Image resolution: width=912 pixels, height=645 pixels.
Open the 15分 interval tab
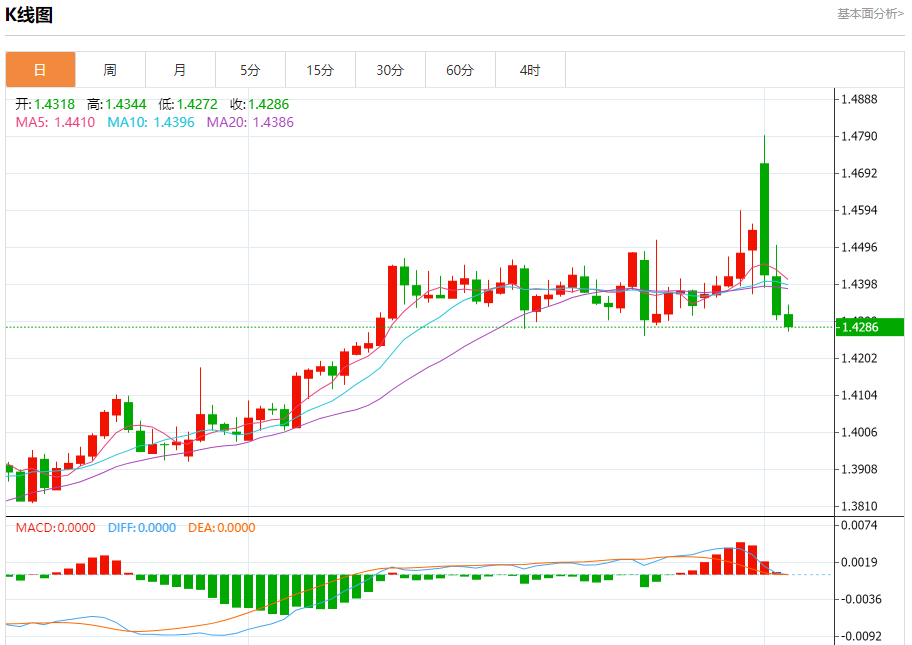point(320,70)
